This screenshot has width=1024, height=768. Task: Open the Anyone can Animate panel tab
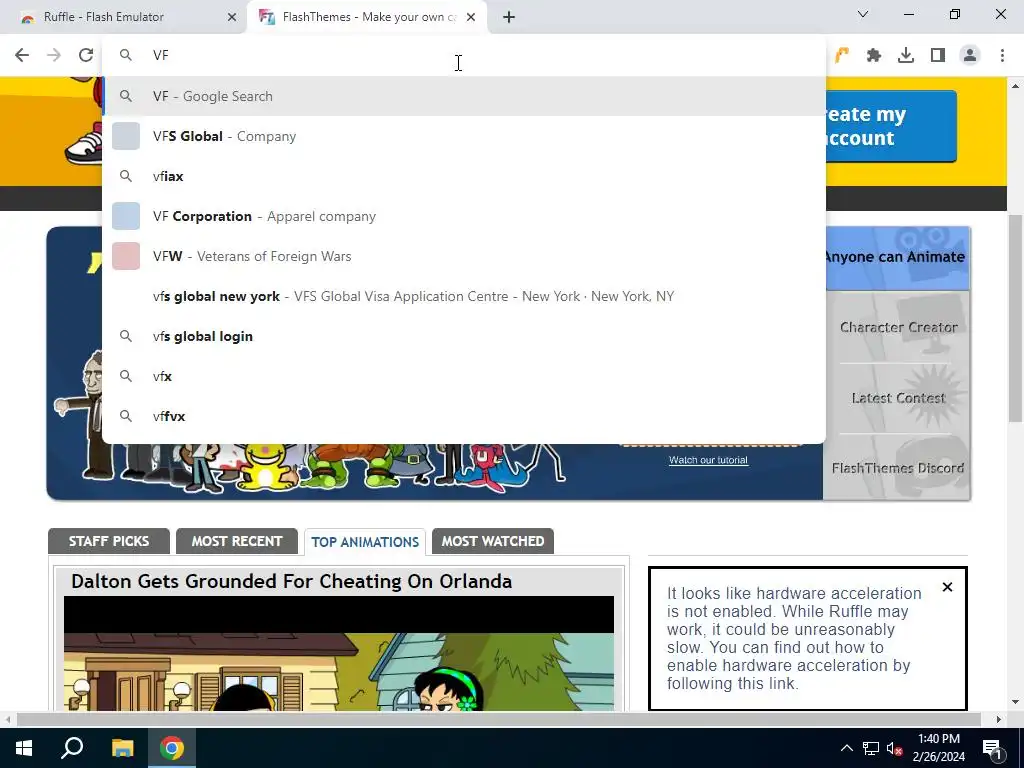pyautogui.click(x=897, y=257)
